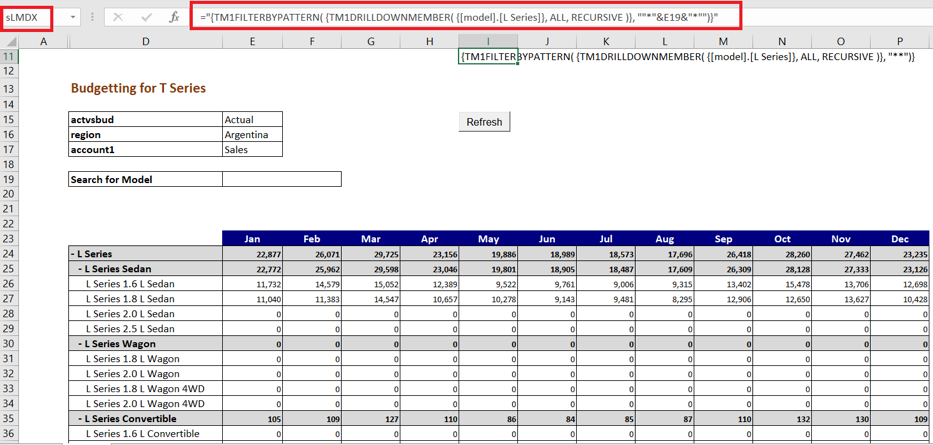933x445 pixels.
Task: Select the L Series 1.6 L Convertible label
Action: (x=143, y=434)
